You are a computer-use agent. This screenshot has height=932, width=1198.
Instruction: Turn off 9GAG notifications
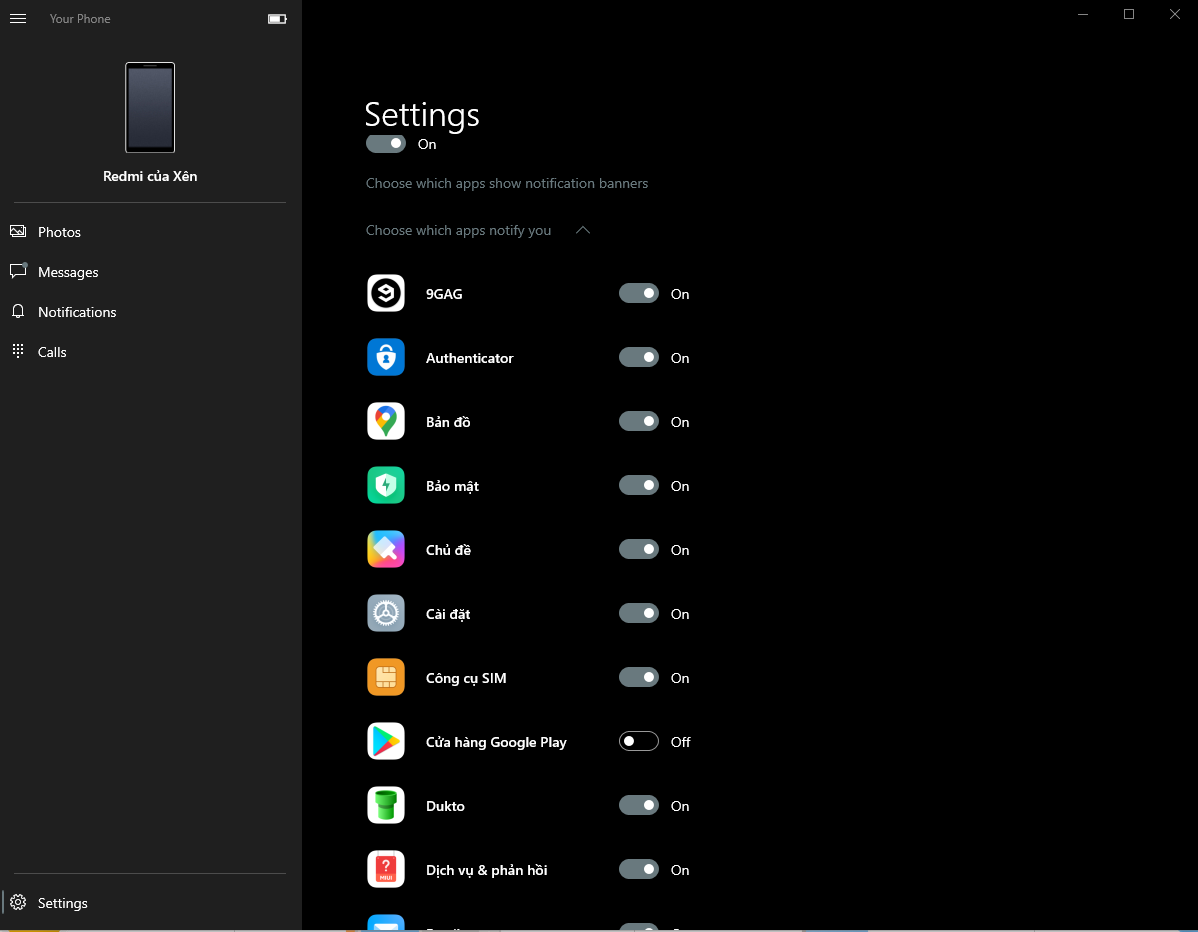click(x=639, y=293)
